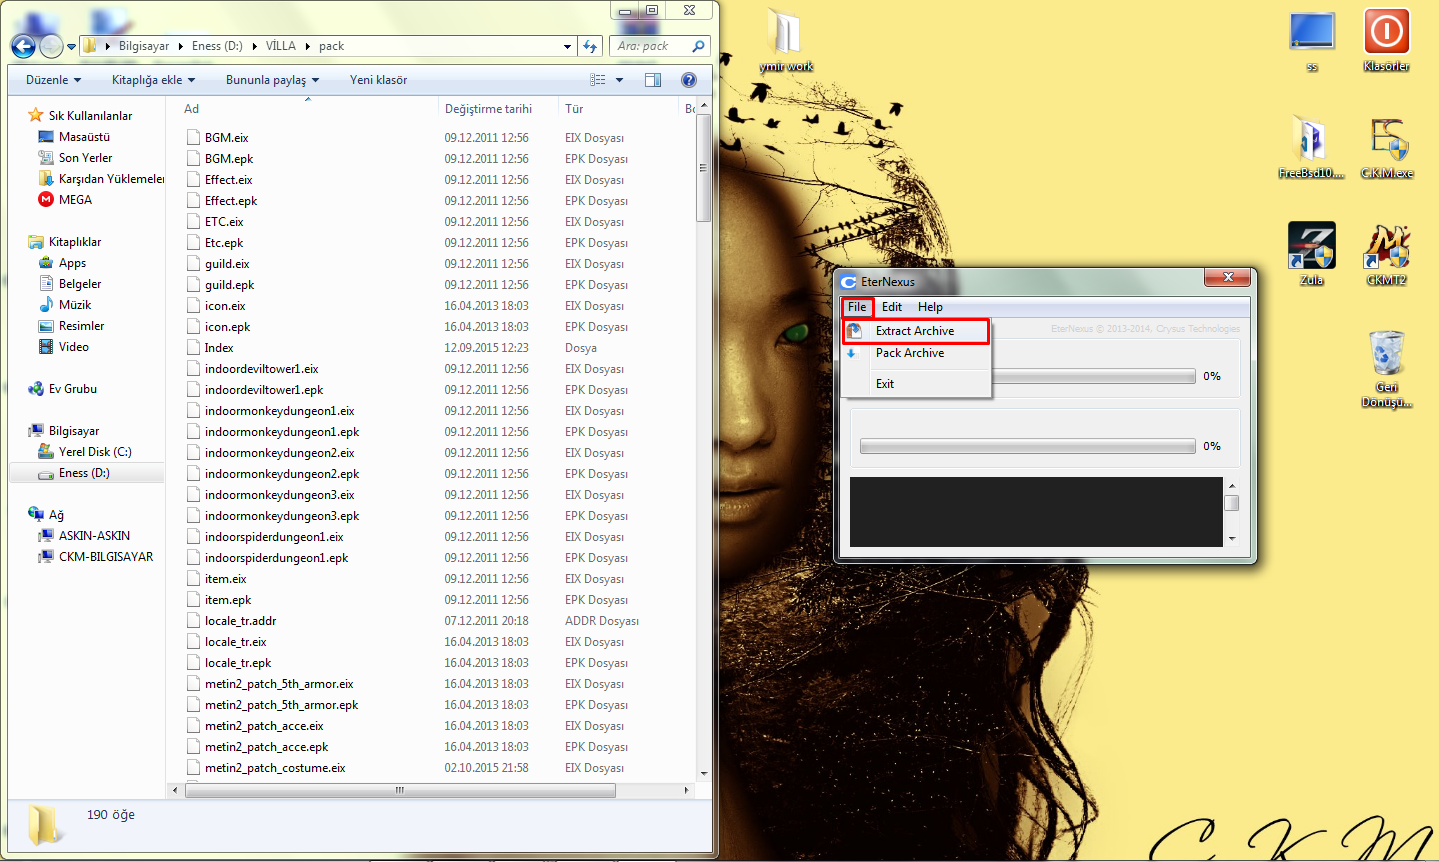Open the FreeBsd10 desktop archive icon
Image resolution: width=1439 pixels, height=862 pixels.
(1311, 147)
